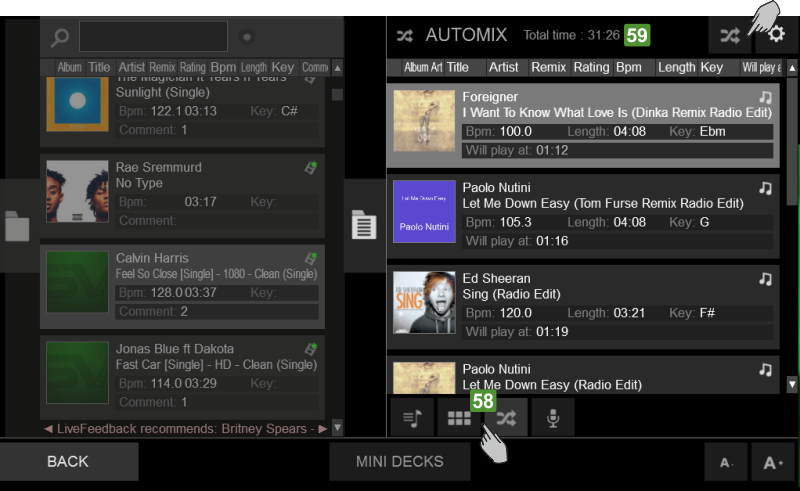The image size is (800, 491).
Task: Sort browser by Rating column
Action: (192, 67)
